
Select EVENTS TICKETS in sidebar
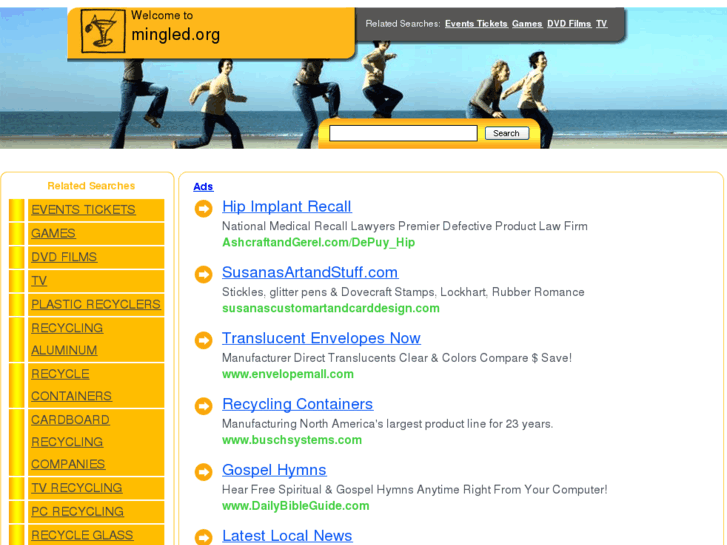point(83,210)
